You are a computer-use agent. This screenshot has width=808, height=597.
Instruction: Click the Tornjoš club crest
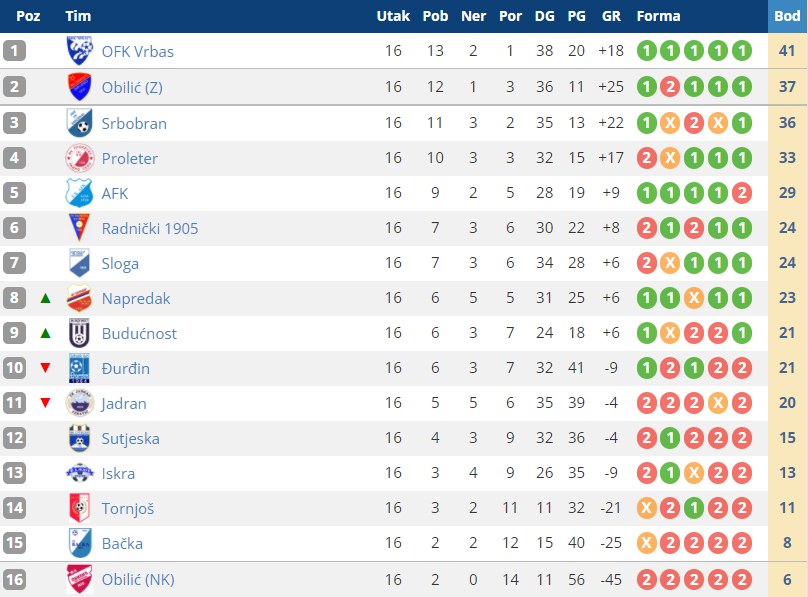pos(80,508)
